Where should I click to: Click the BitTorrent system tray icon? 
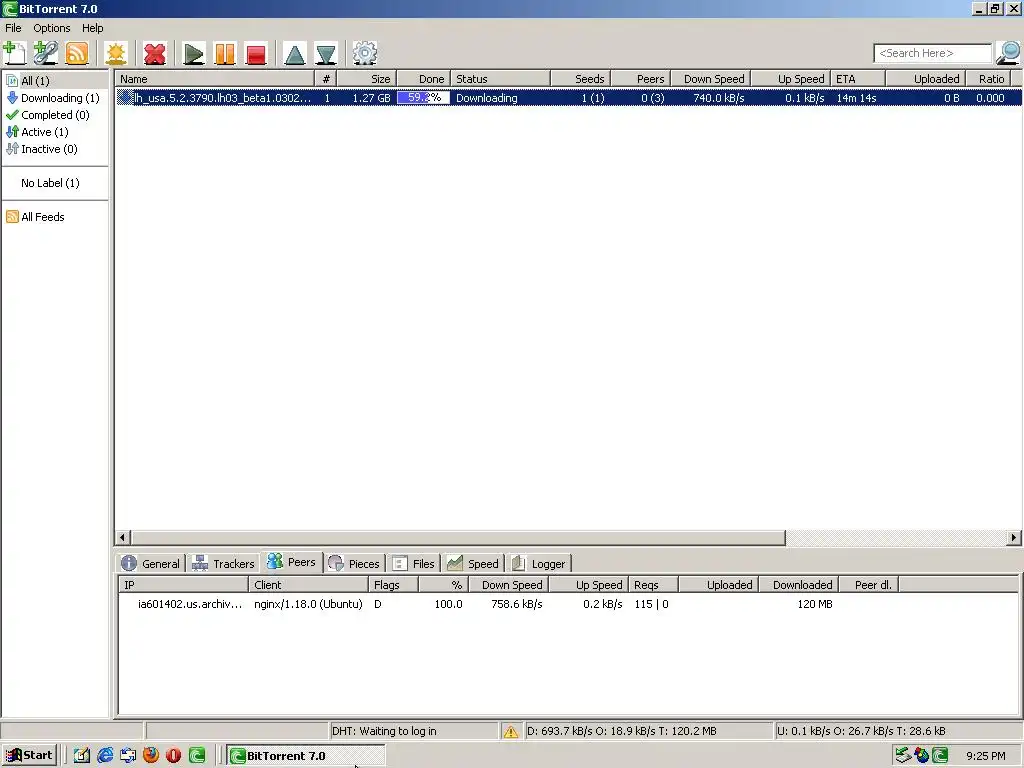point(940,756)
